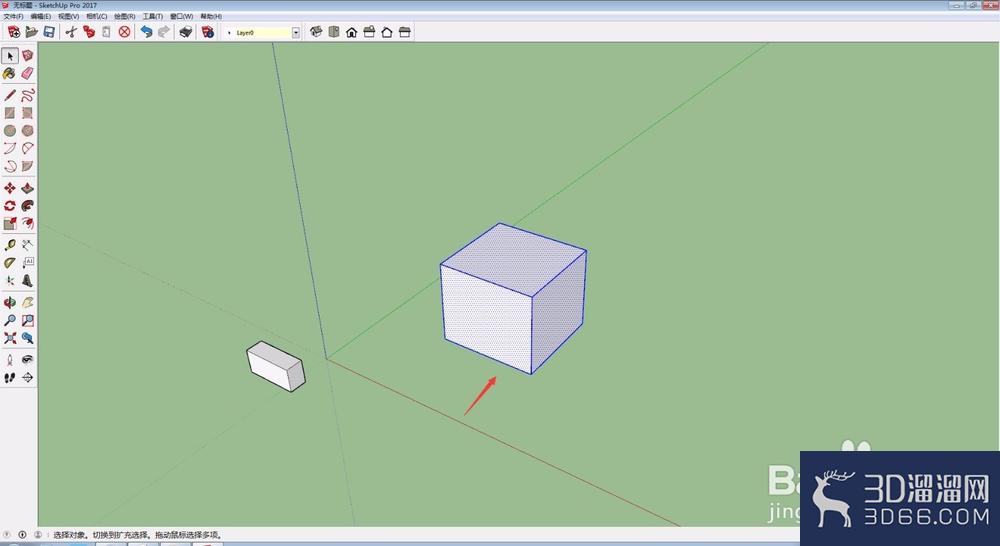Click the Paste clipboard icon

pyautogui.click(x=107, y=32)
